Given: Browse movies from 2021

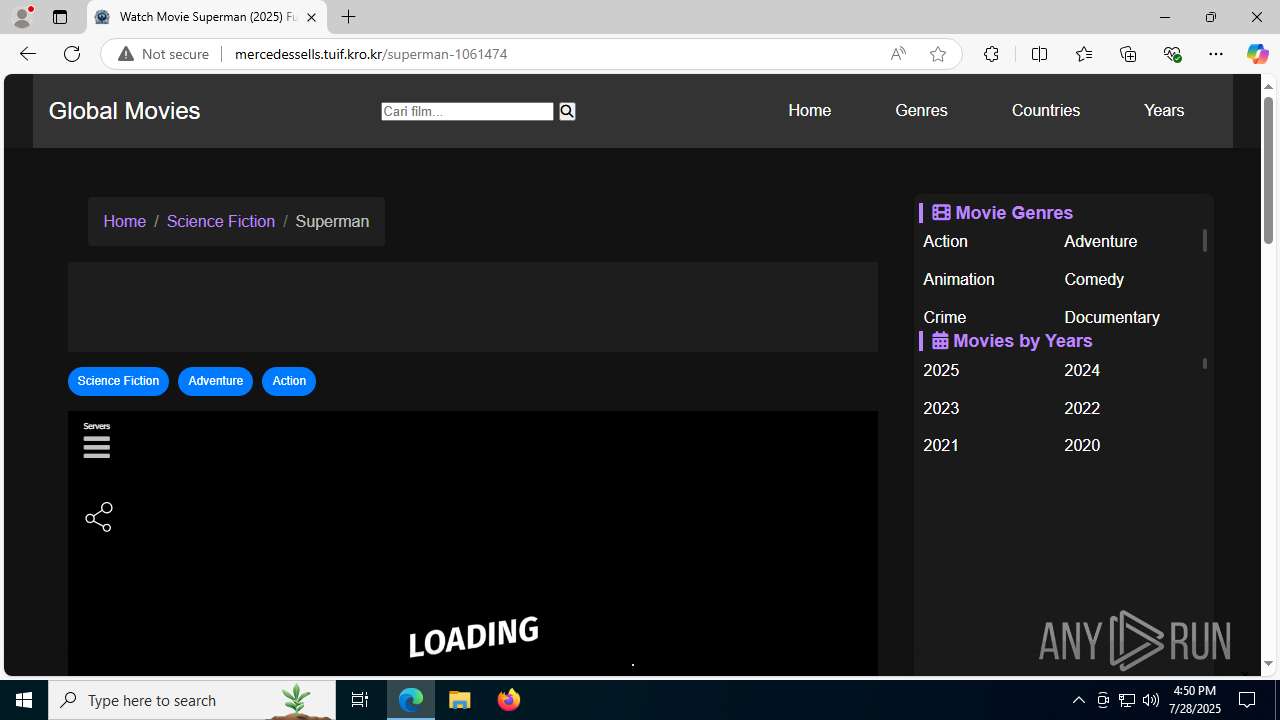Looking at the screenshot, I should 941,445.
